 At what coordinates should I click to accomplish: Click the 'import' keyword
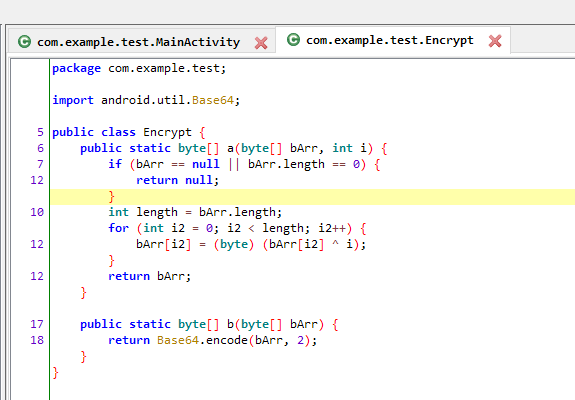(x=73, y=100)
